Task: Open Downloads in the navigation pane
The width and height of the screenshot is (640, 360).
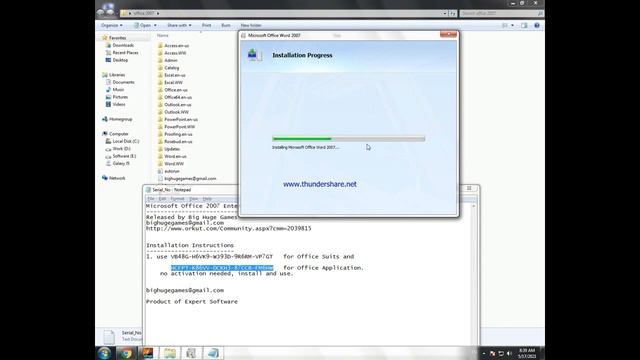Action: point(123,45)
